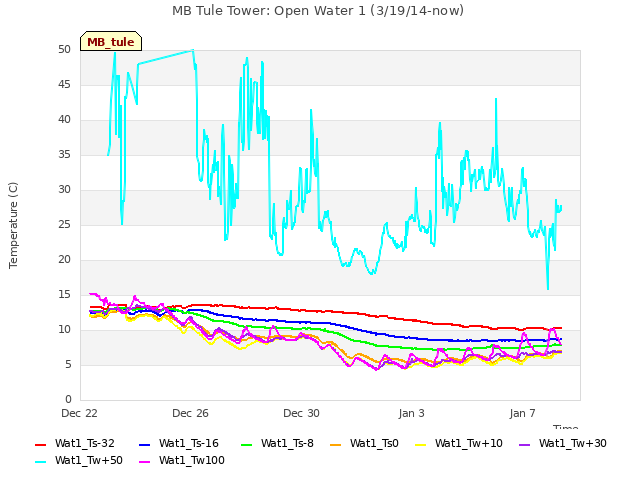Click the MB_tule label box
Viewport: 640px width, 480px height.
click(111, 41)
